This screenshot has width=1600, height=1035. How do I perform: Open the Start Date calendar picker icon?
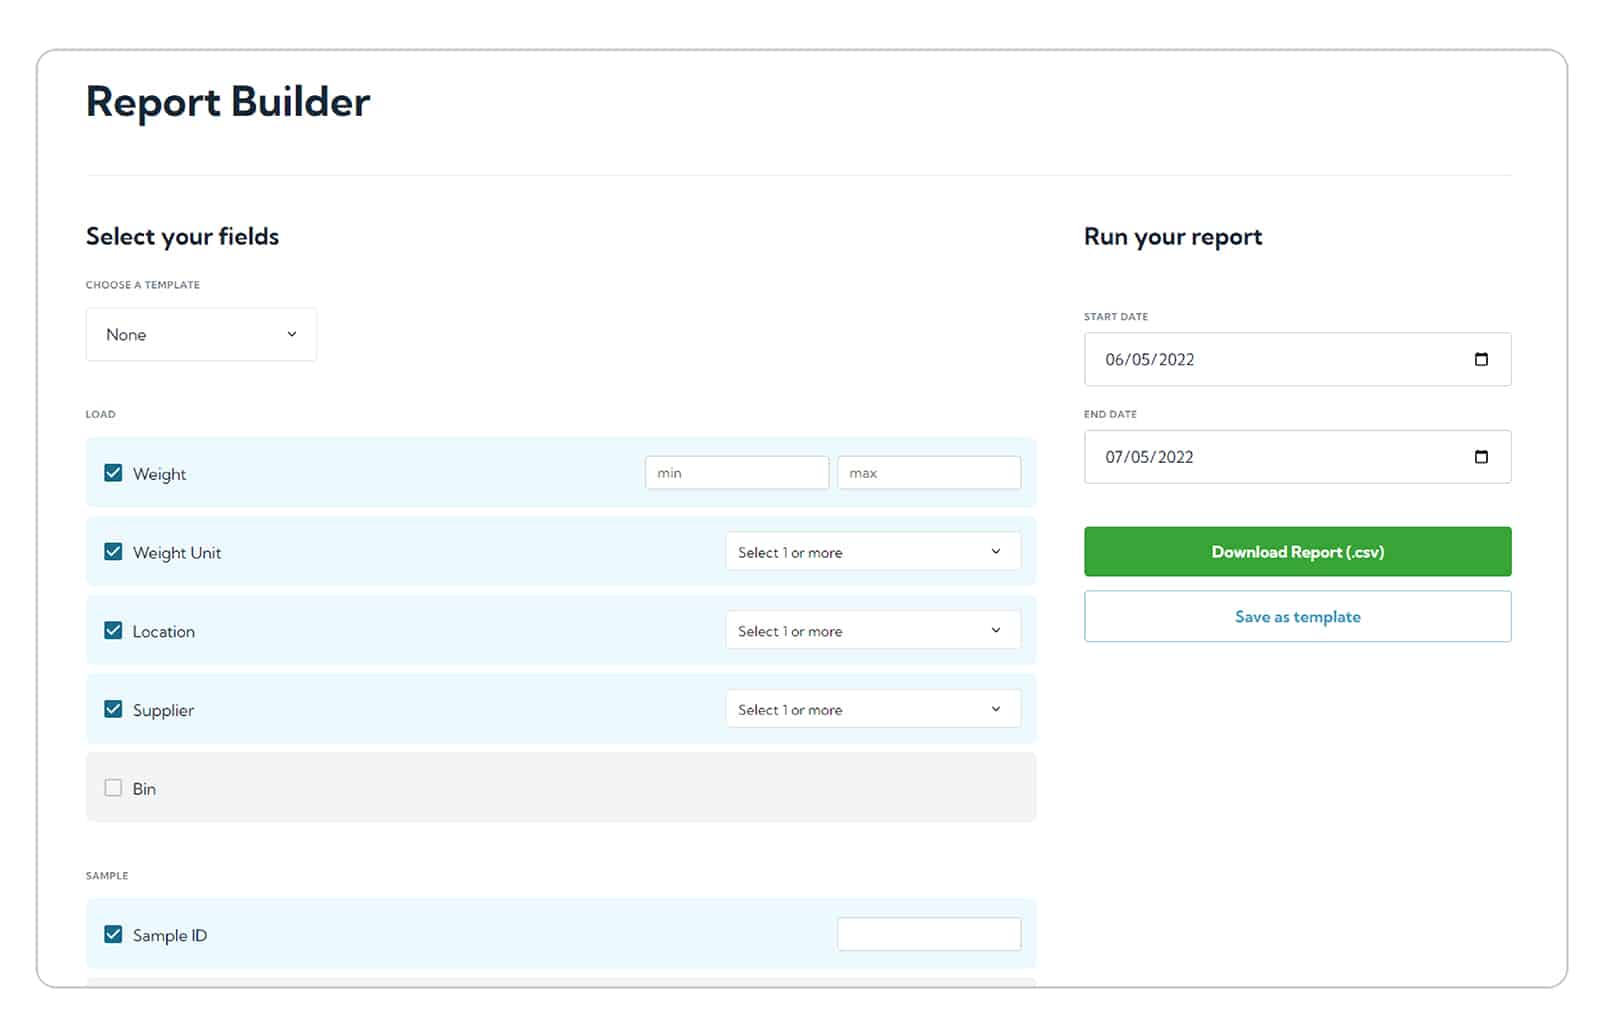(1481, 359)
